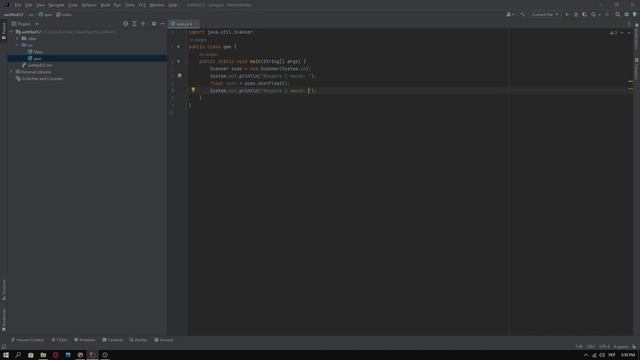Collapse the project root node
The image size is (640, 360).
click(x=12, y=32)
